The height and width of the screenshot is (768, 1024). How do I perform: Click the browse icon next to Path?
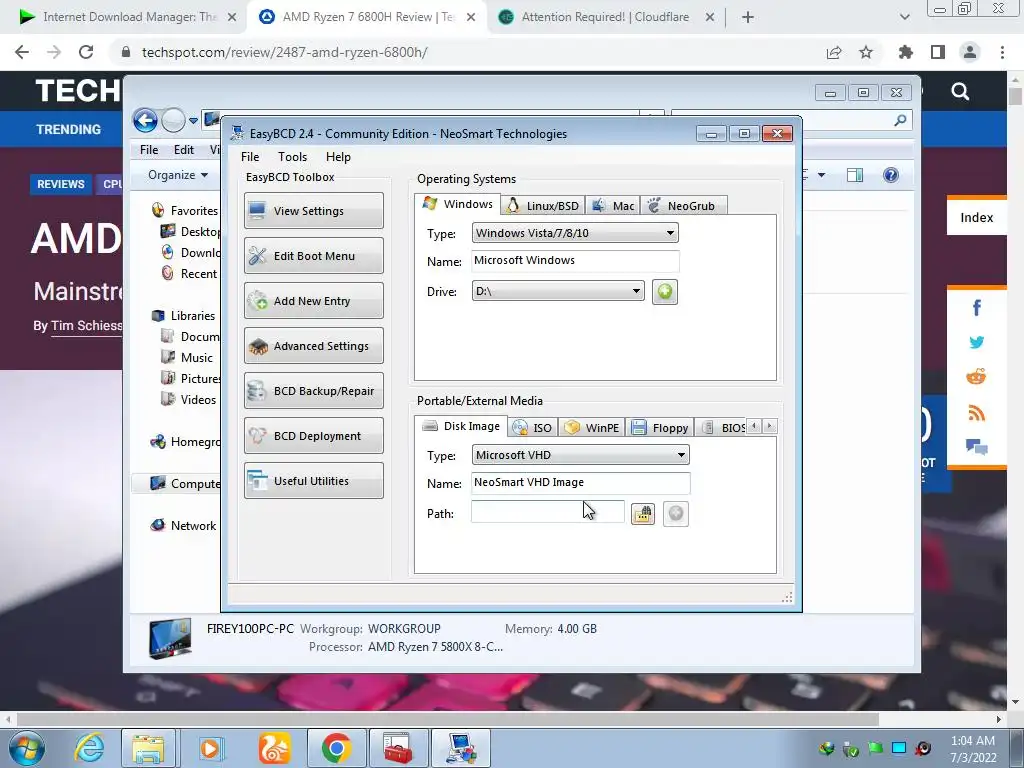[x=643, y=514]
